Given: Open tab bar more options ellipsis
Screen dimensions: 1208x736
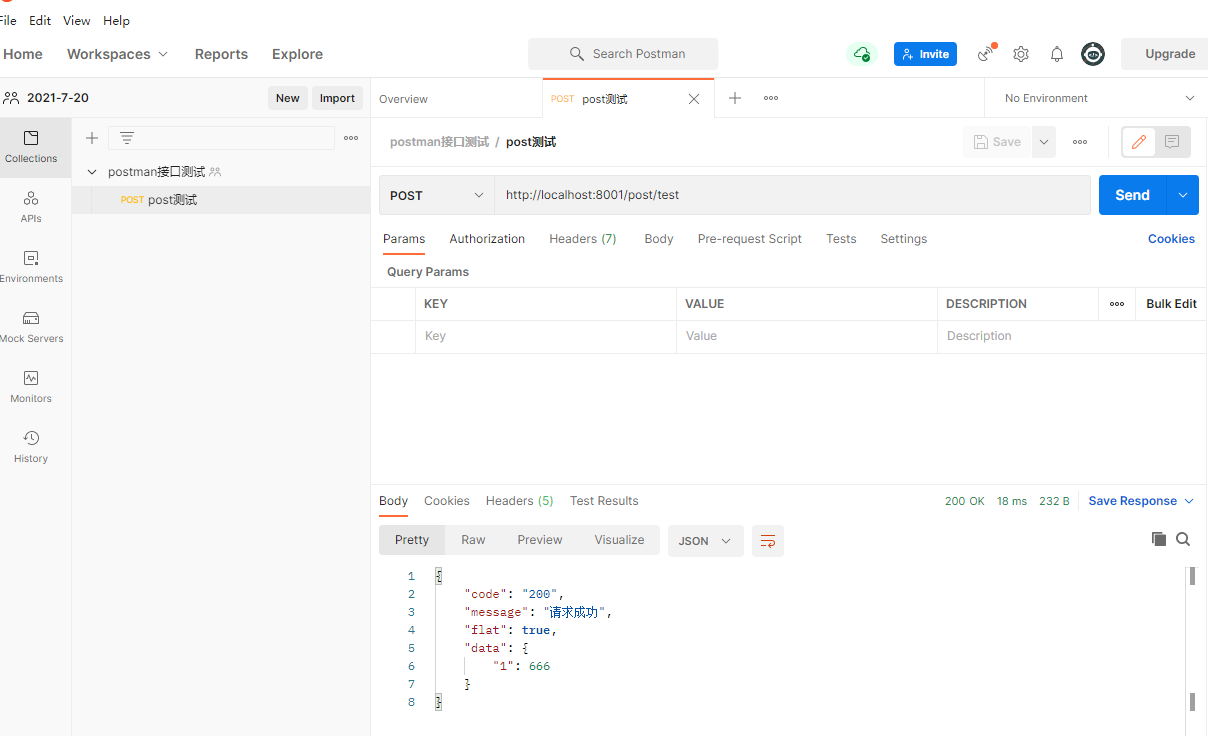Looking at the screenshot, I should [x=771, y=98].
